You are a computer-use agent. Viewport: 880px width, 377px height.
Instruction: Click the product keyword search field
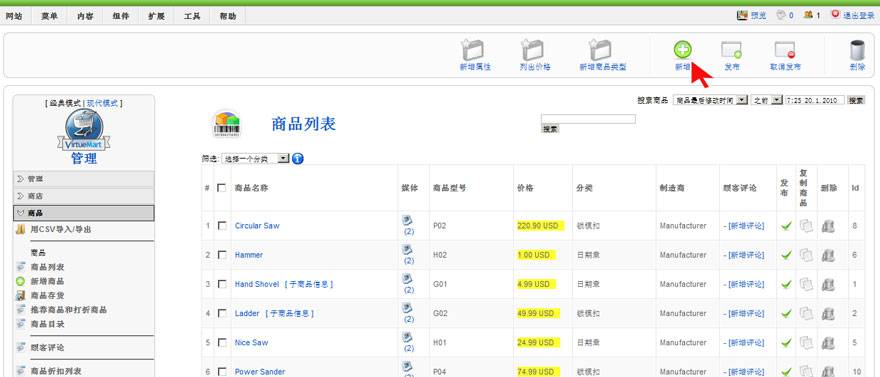pyautogui.click(x=588, y=119)
